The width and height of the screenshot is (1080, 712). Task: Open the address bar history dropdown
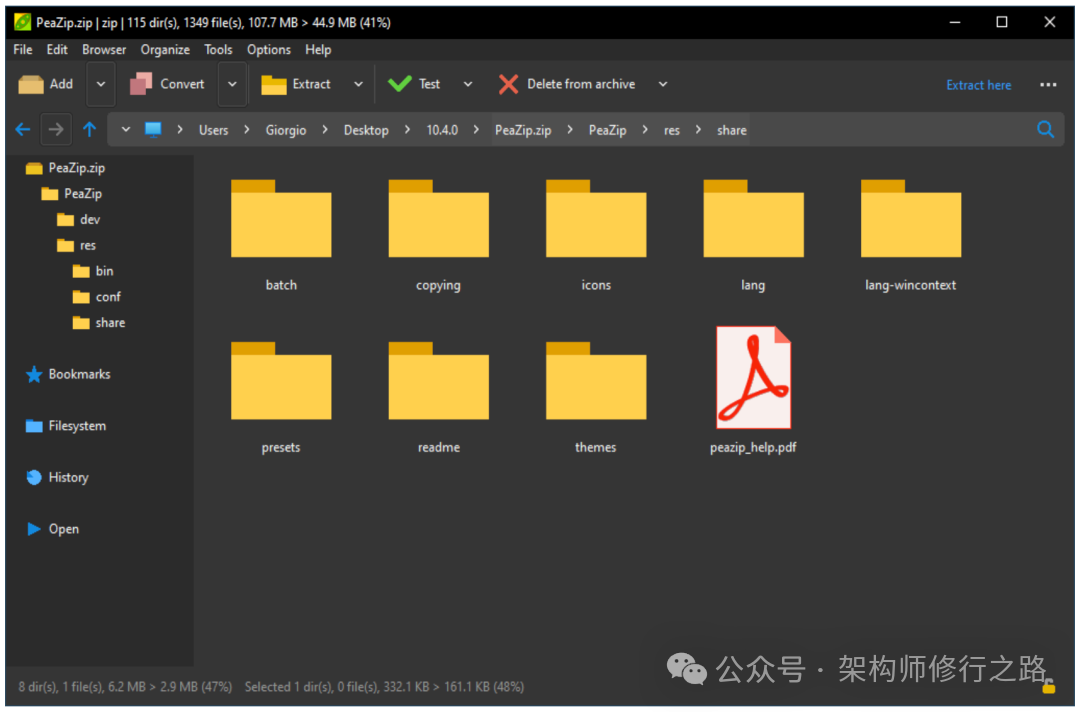click(125, 129)
